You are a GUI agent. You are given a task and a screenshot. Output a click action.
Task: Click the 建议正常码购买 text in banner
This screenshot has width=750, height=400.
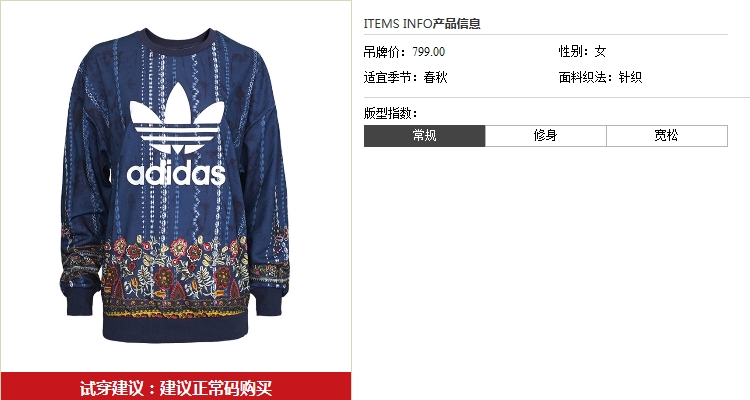[x=216, y=388]
